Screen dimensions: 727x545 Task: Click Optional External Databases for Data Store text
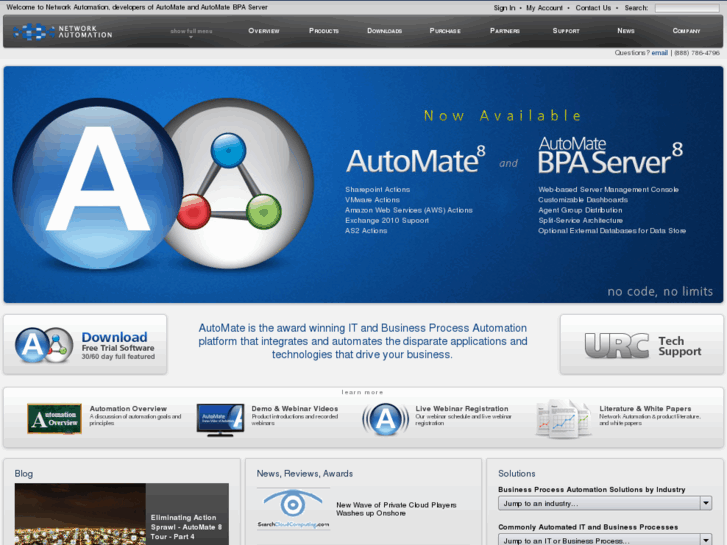click(612, 231)
